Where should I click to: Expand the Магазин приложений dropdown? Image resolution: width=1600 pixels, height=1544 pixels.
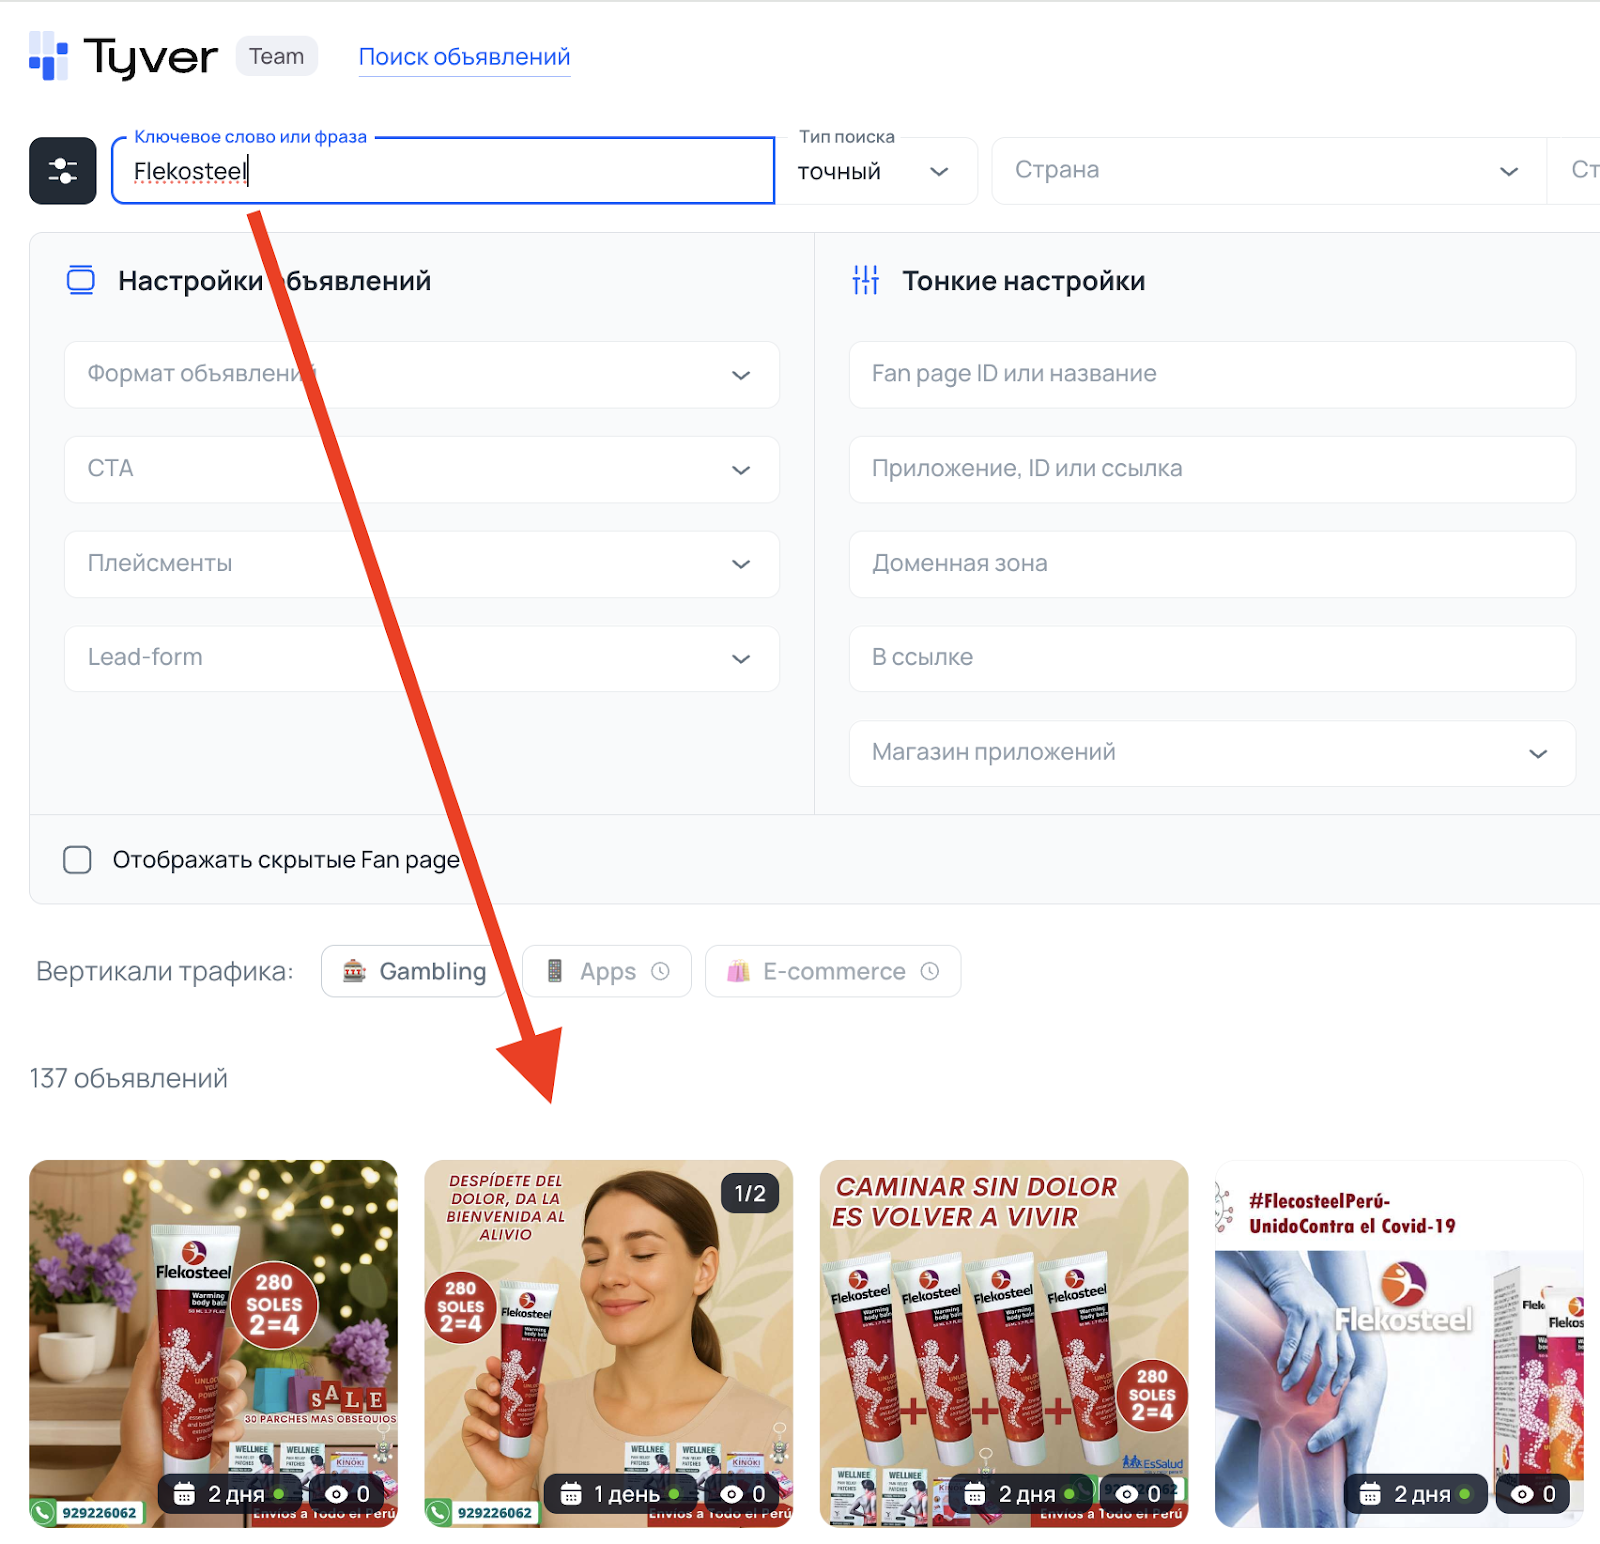[x=1212, y=753]
